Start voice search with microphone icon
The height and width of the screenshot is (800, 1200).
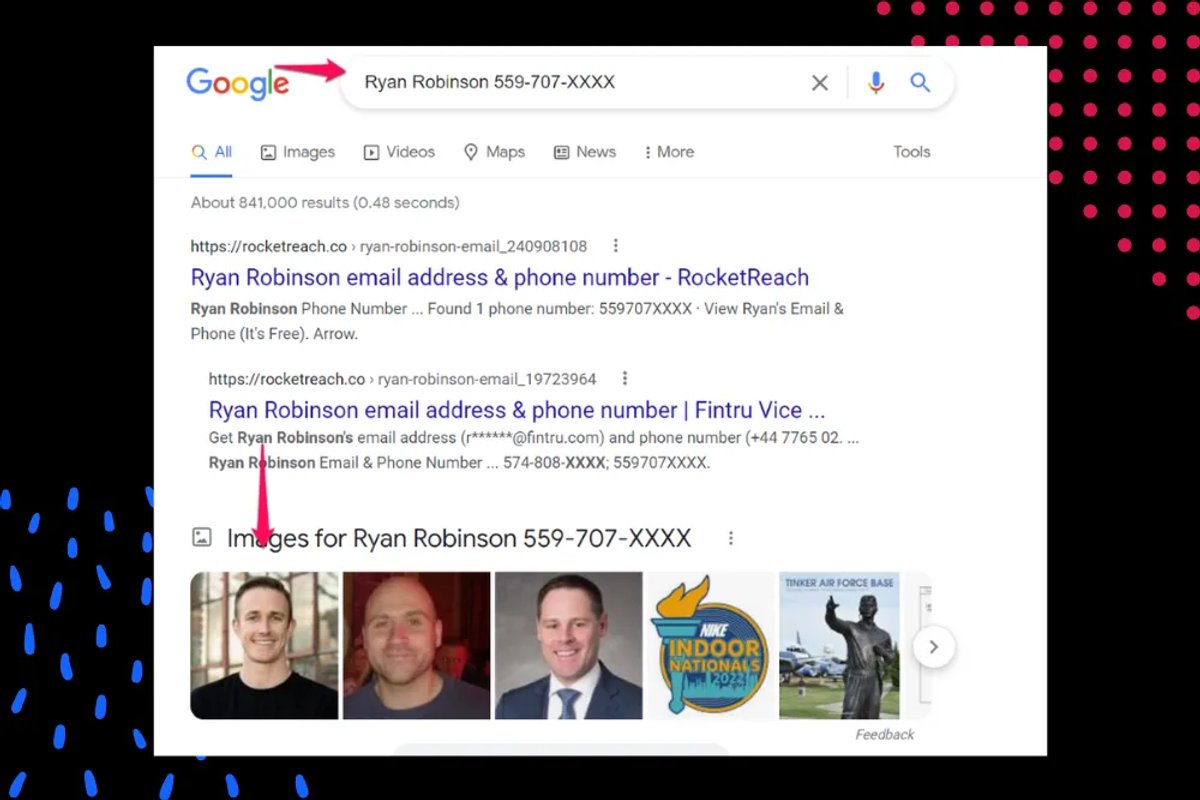click(x=876, y=83)
